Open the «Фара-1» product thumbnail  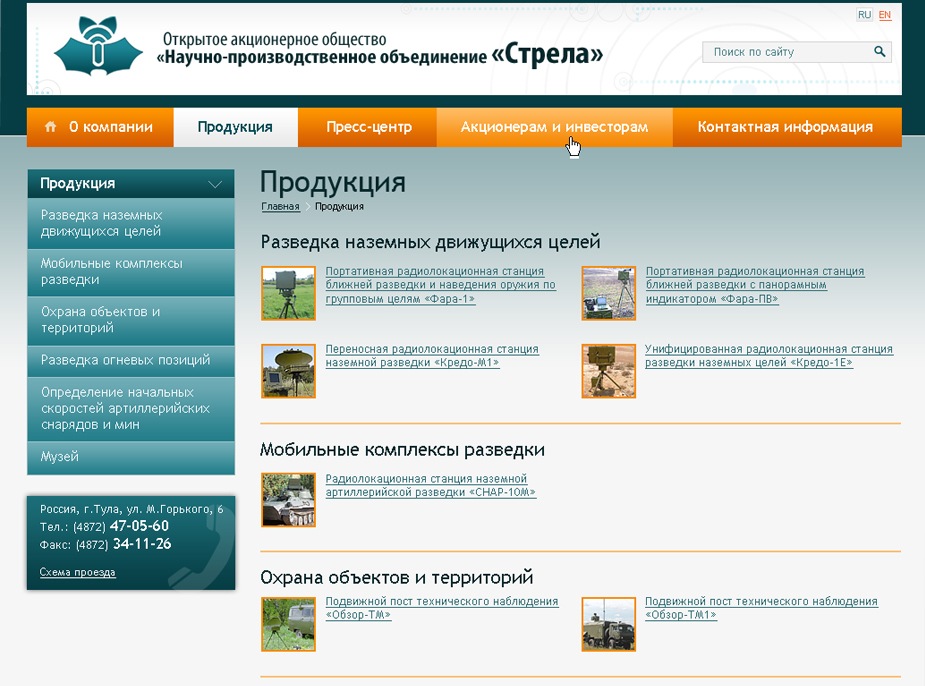288,293
